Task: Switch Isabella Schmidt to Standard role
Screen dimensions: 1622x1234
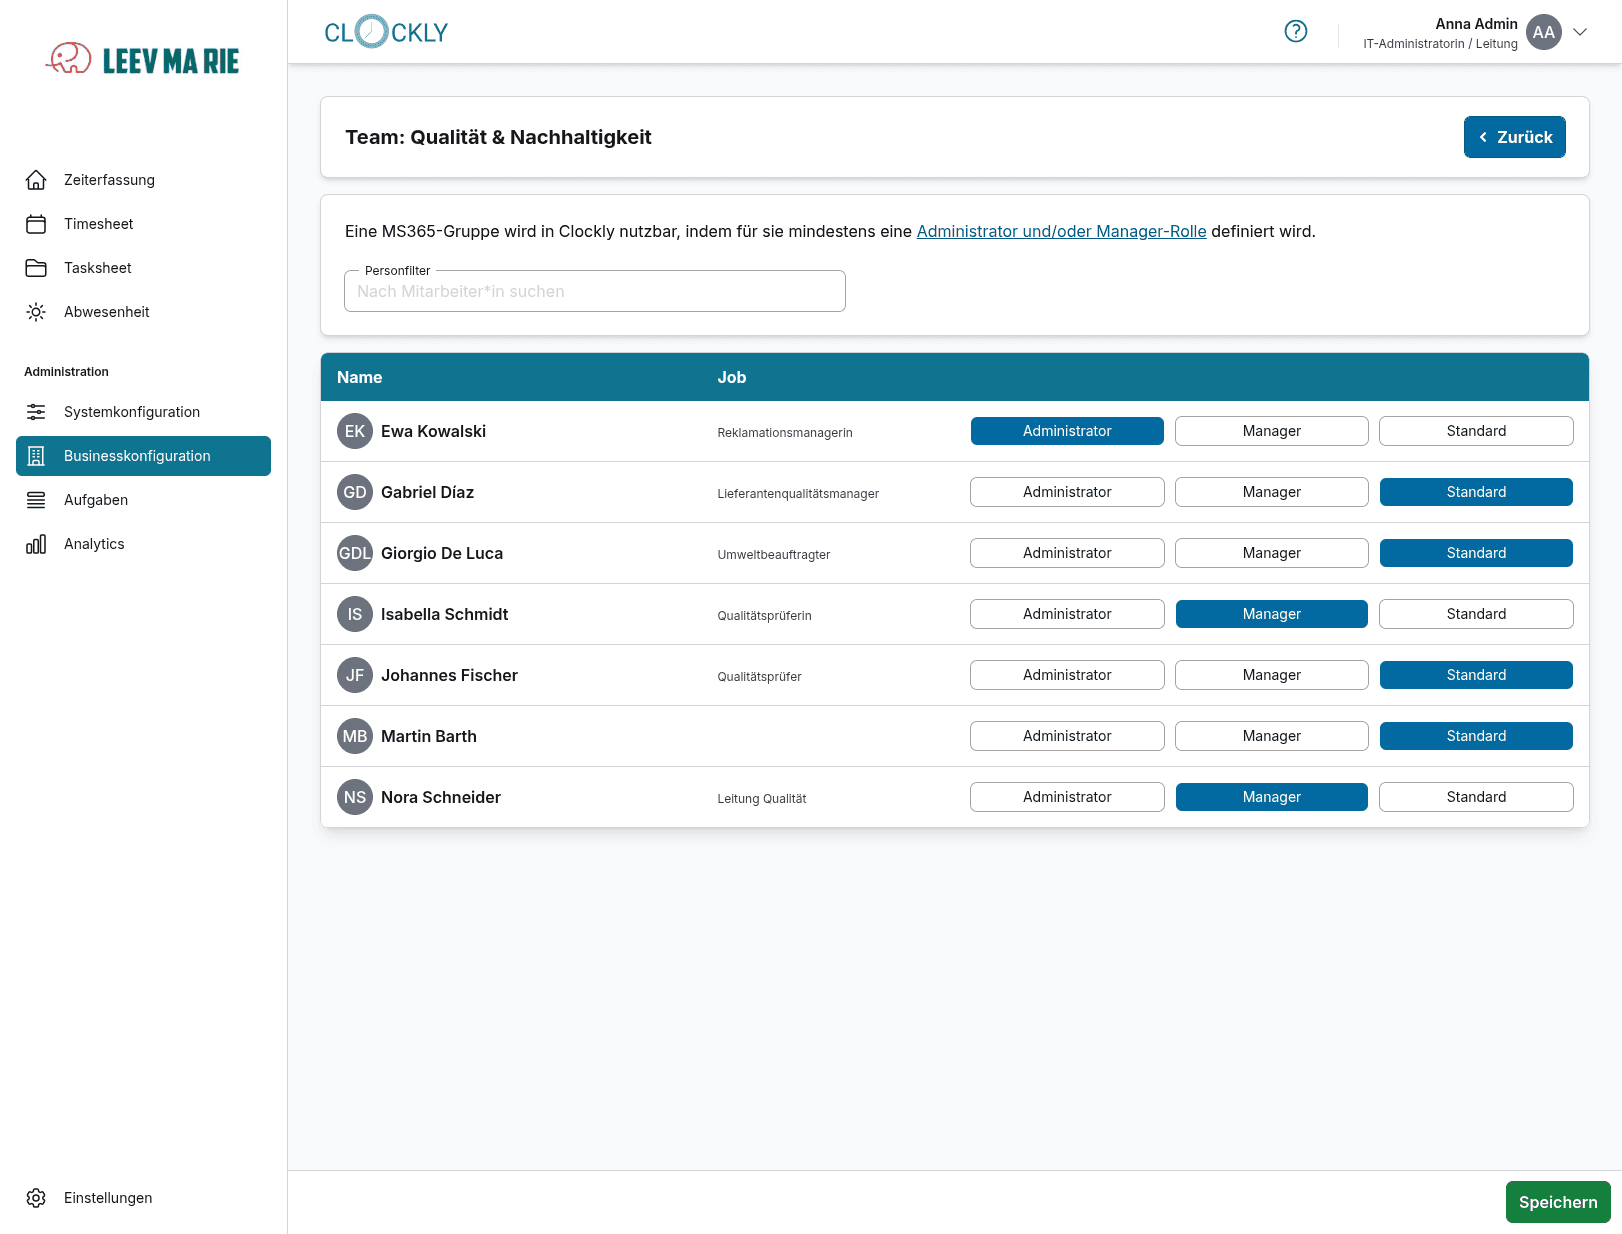Action: tap(1476, 614)
